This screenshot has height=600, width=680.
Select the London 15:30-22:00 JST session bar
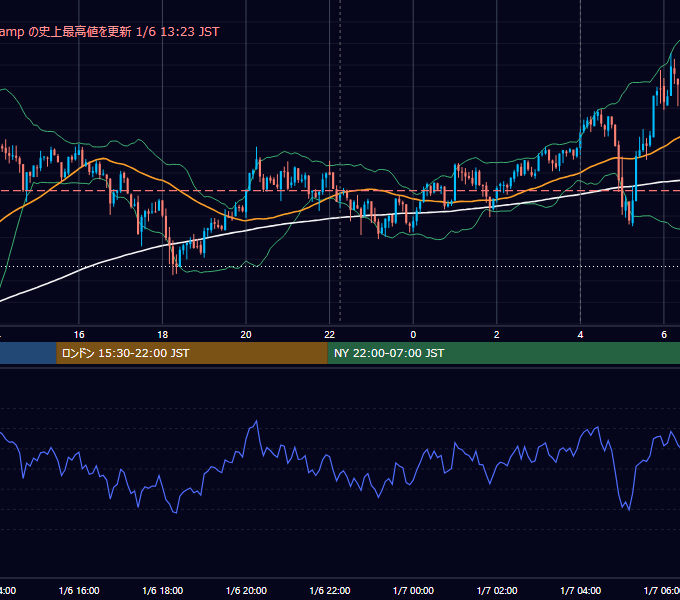tap(192, 353)
